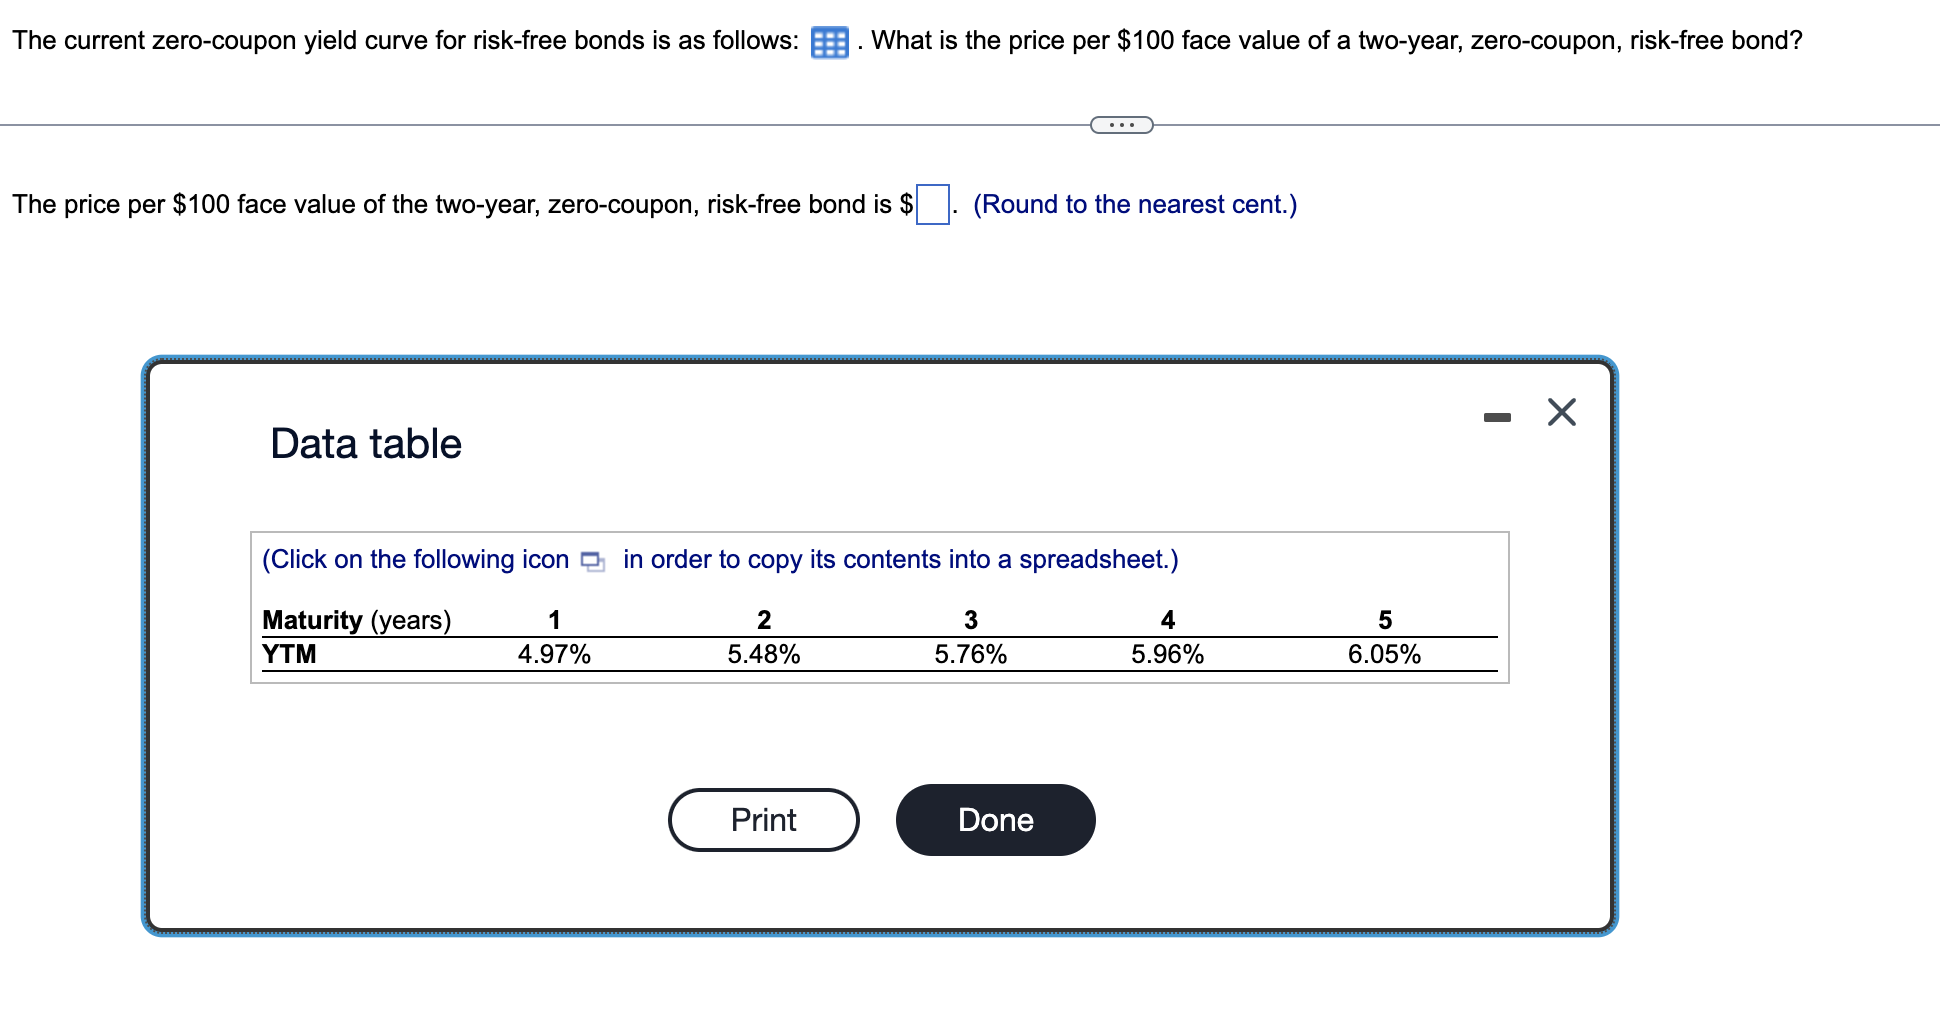Click the maturity year 2 column header
1940x1010 pixels.
pos(764,619)
